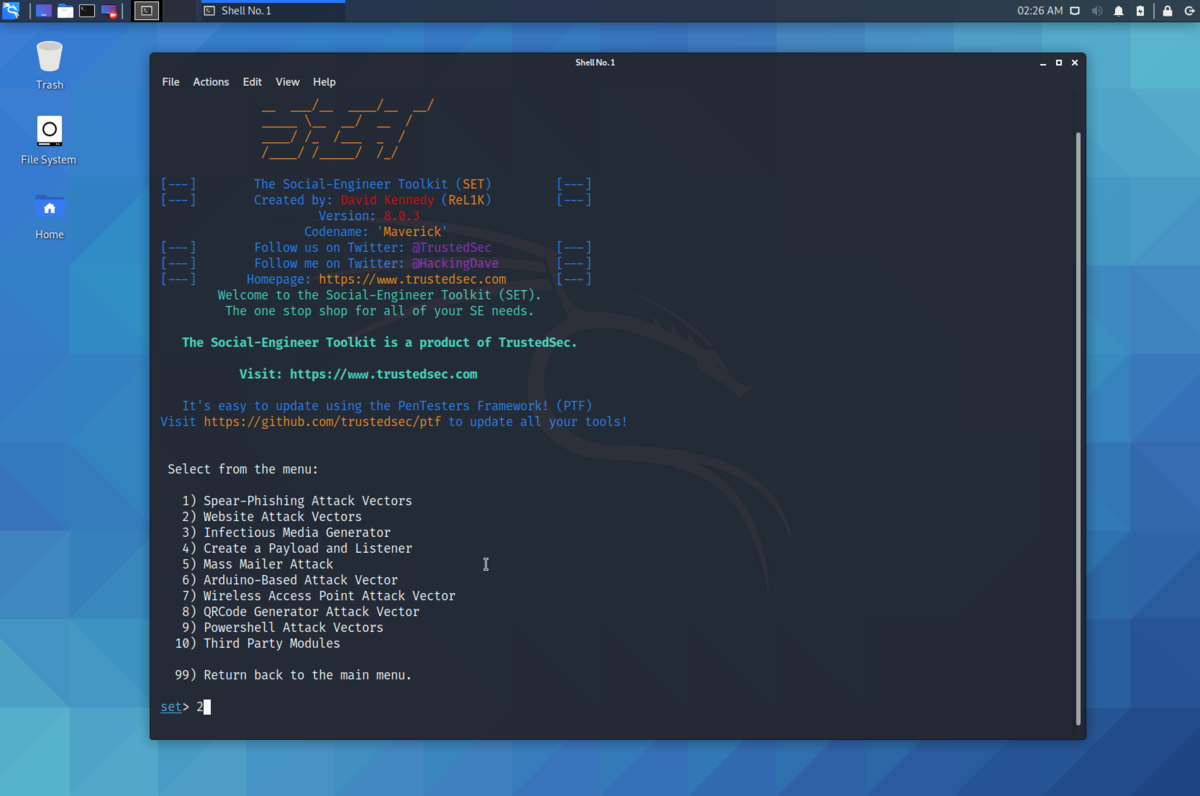Click the github.com/trustedsec/ptf link
The width and height of the screenshot is (1200, 796).
(x=322, y=422)
